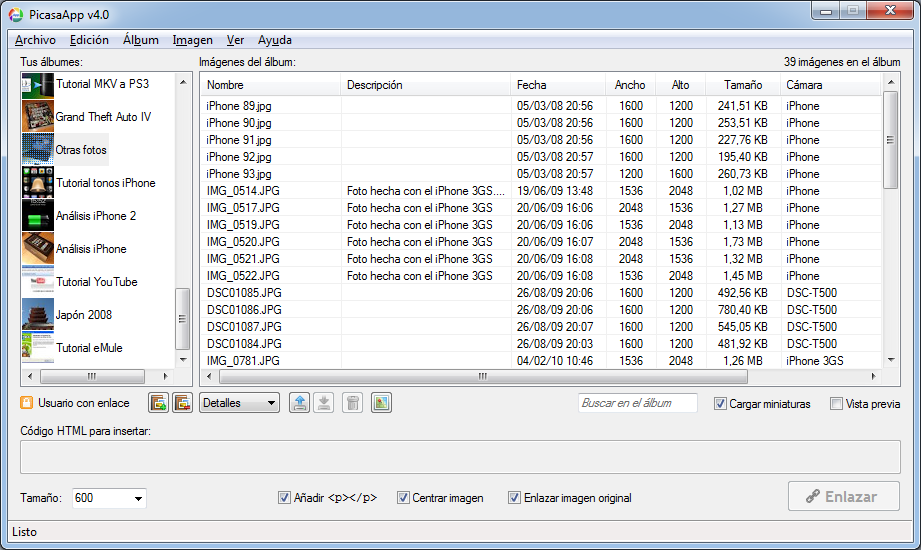Enable the Vista previa checkbox
The width and height of the screenshot is (921, 550).
pyautogui.click(x=836, y=404)
